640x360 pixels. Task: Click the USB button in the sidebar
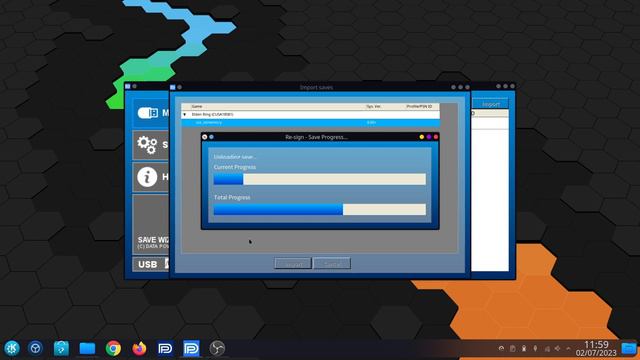(x=151, y=264)
